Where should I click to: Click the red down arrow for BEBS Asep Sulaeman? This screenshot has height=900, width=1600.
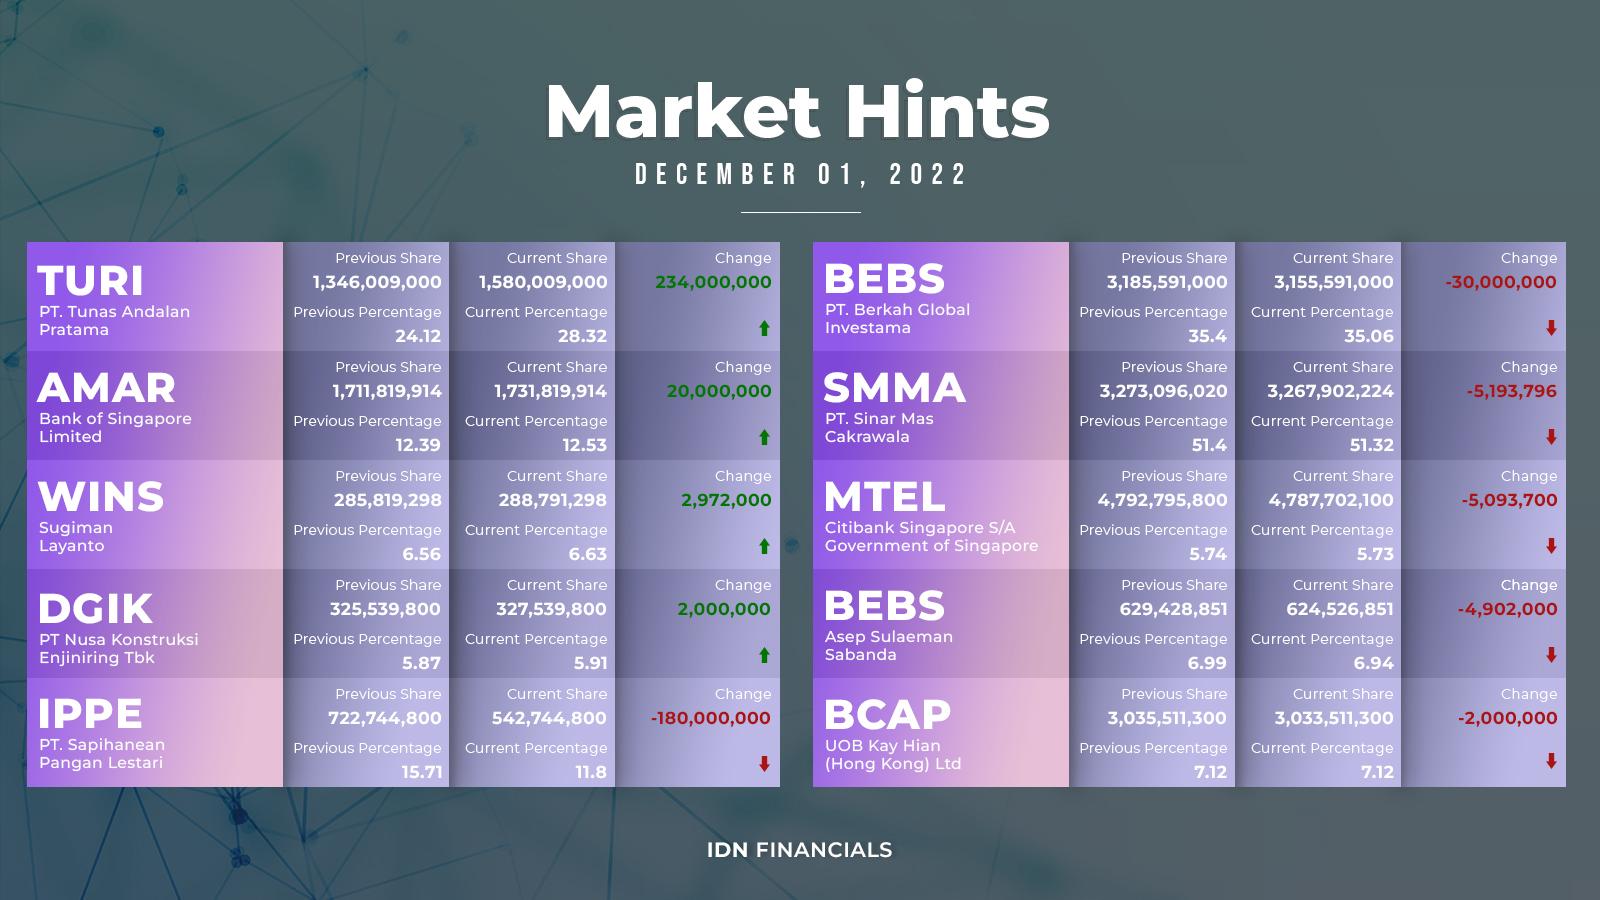pyautogui.click(x=1551, y=655)
